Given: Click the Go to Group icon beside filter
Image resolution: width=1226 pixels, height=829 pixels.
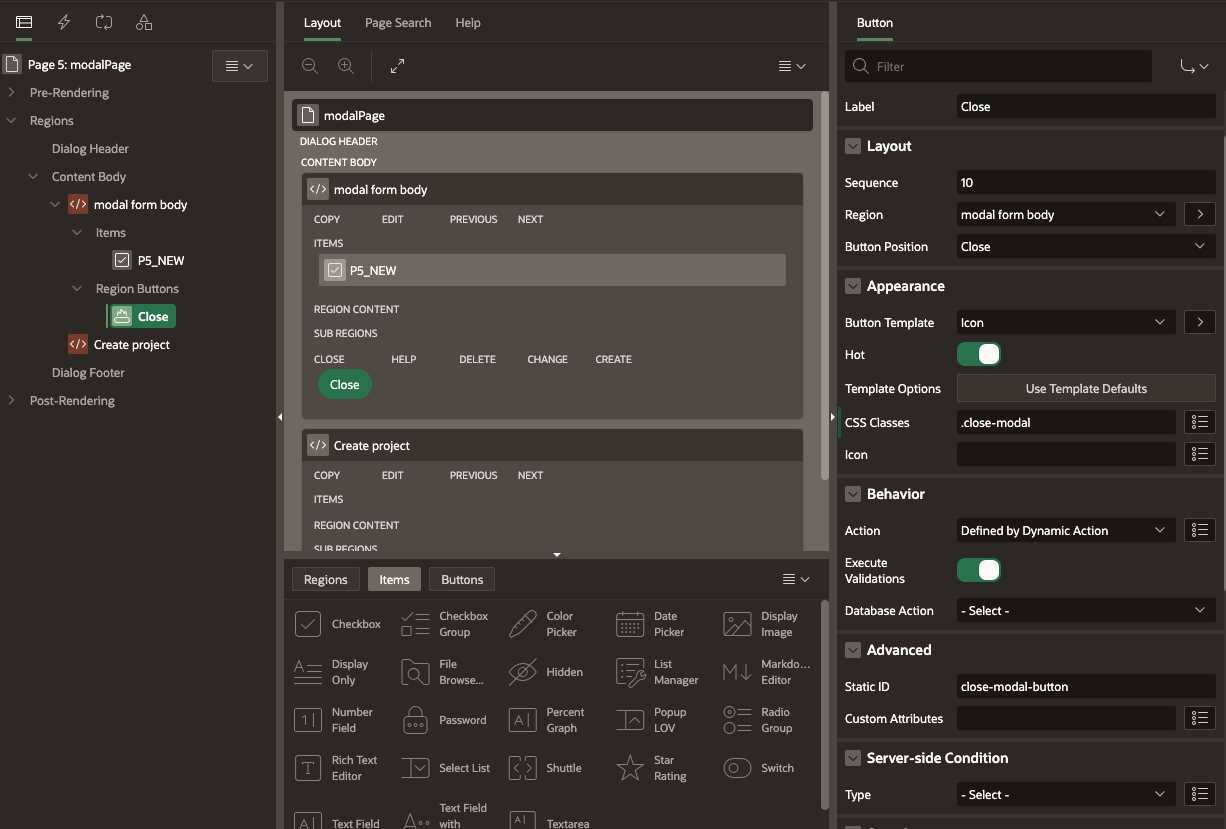Looking at the screenshot, I should 1188,67.
